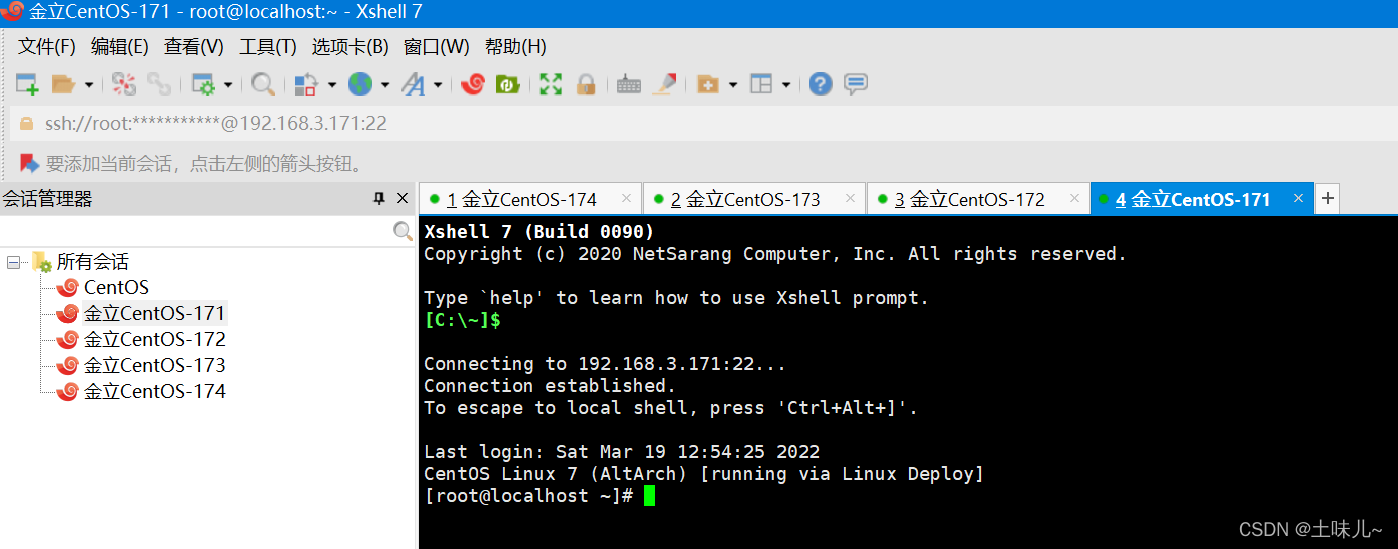Click the pane Layout icon
This screenshot has width=1398, height=549.
761,85
